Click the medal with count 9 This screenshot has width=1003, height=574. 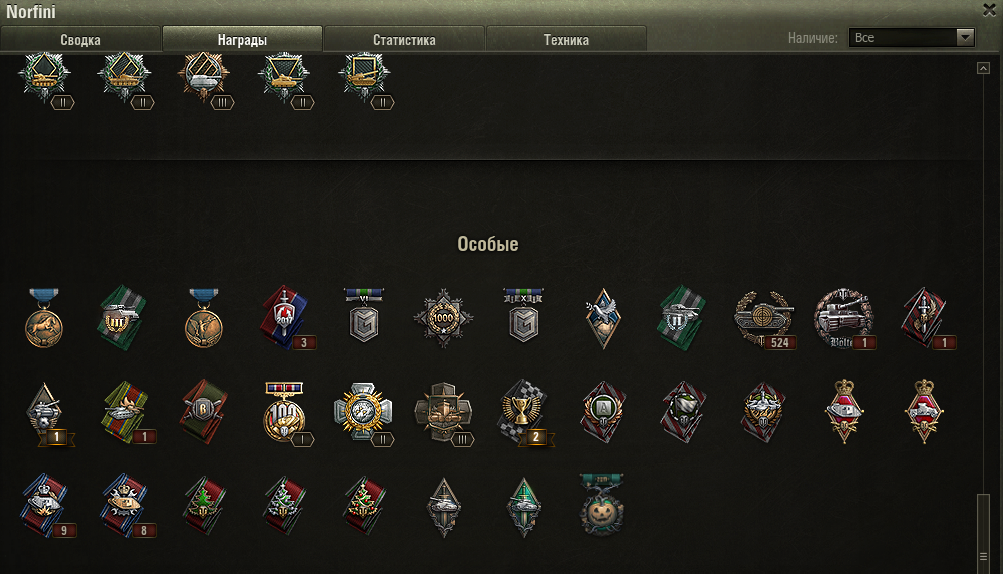pos(46,506)
